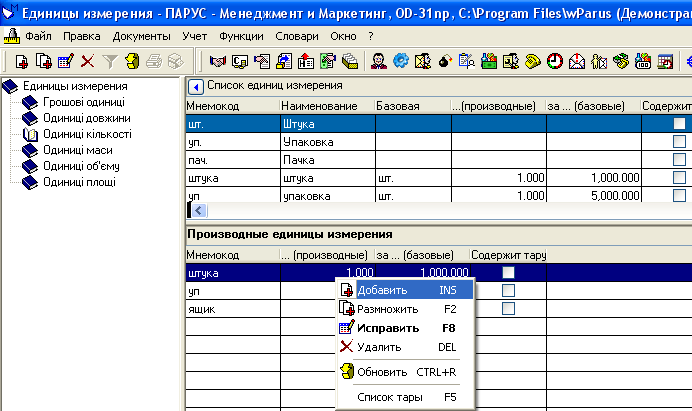Click the goods crate labeled 100 icon

[643, 61]
